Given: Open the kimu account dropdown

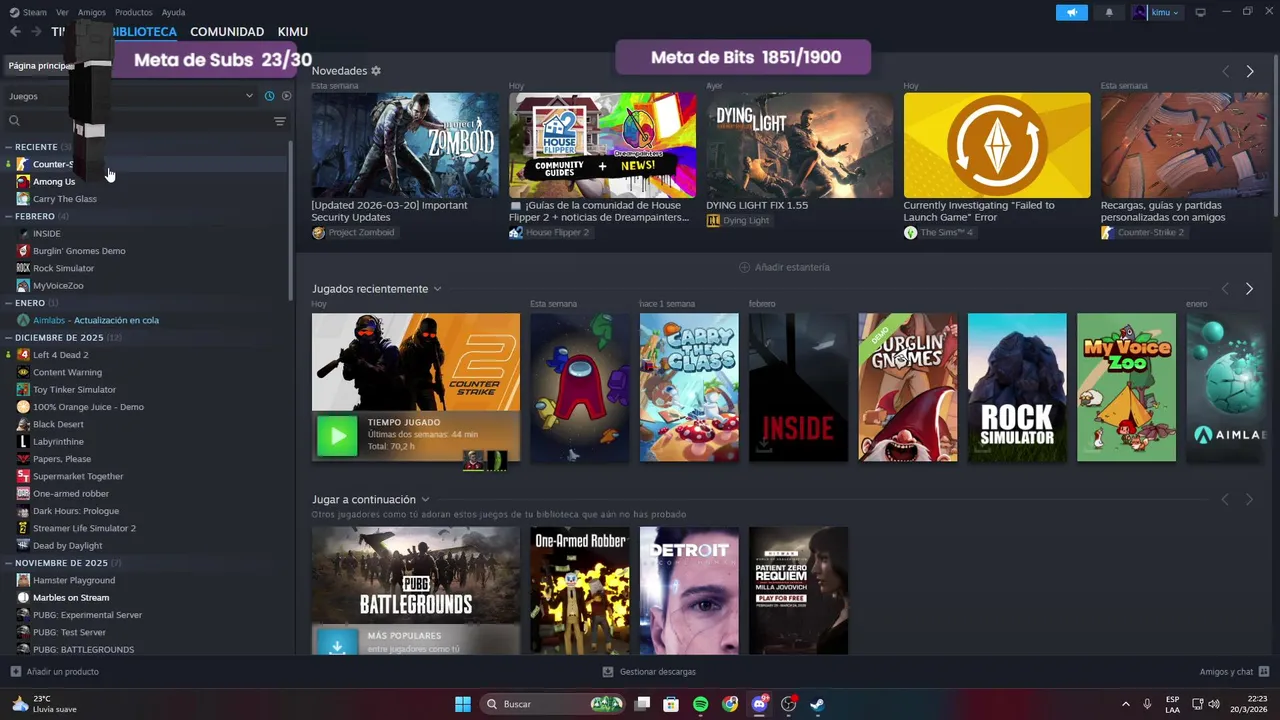Looking at the screenshot, I should coord(1157,12).
